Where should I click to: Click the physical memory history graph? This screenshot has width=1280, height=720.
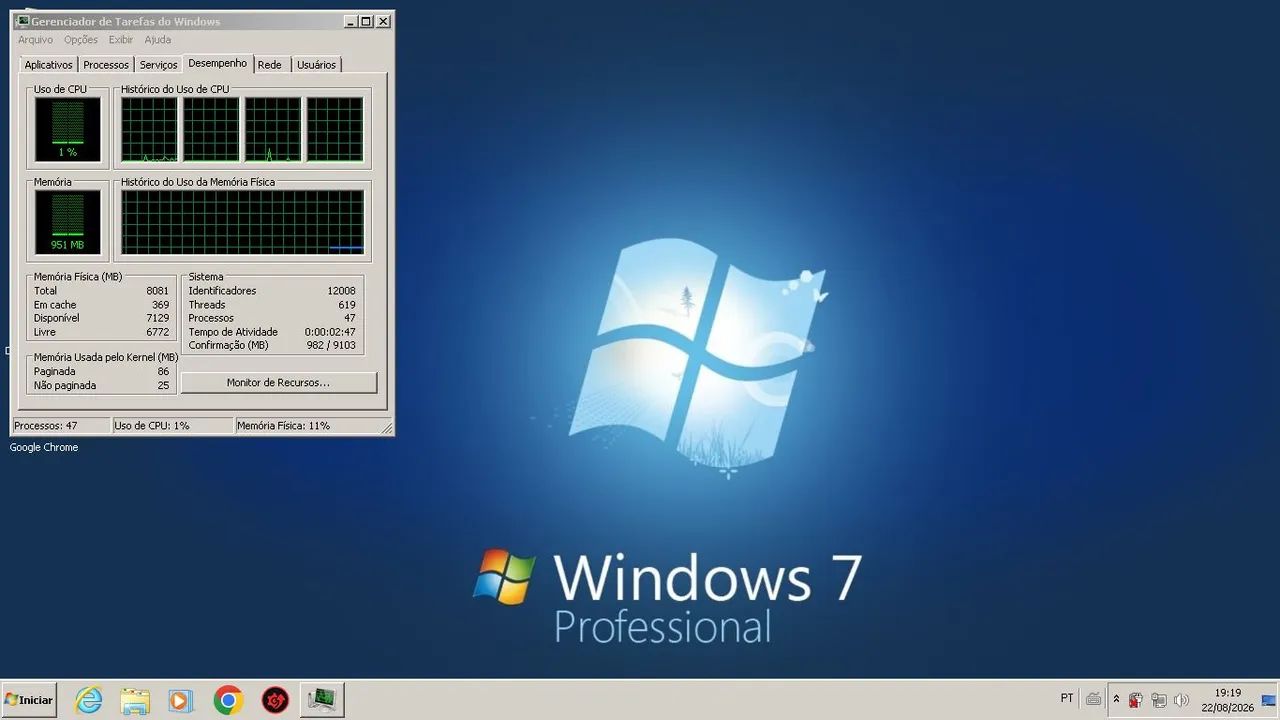tap(243, 222)
